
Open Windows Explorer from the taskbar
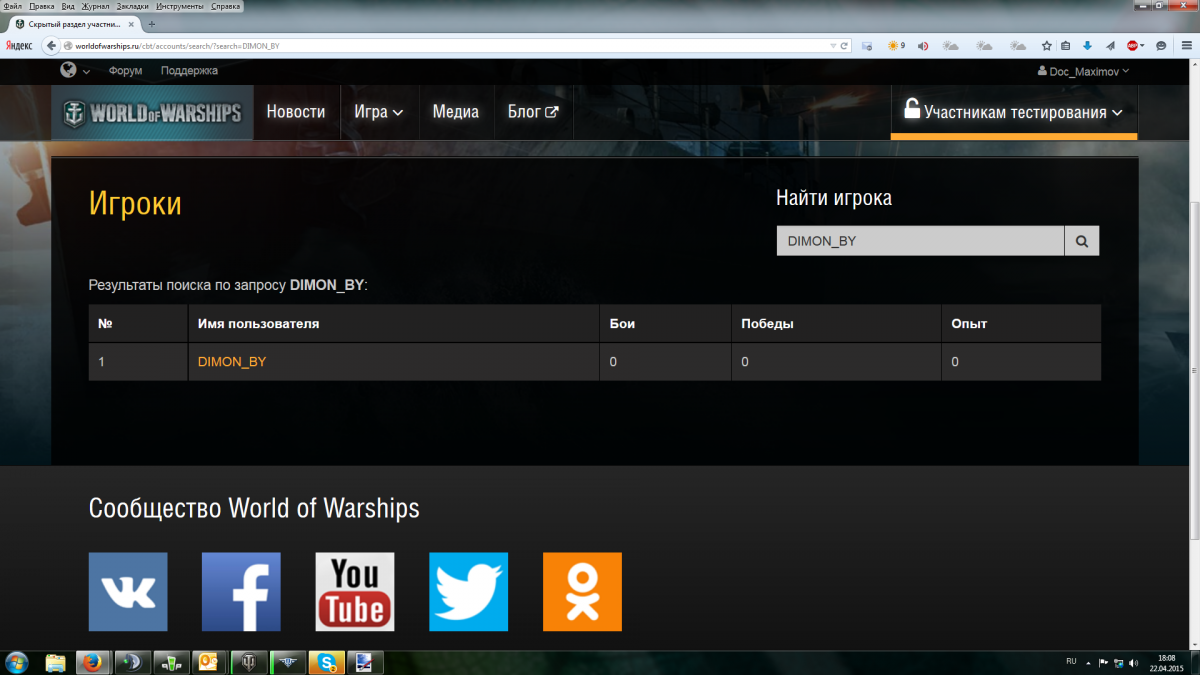point(56,662)
